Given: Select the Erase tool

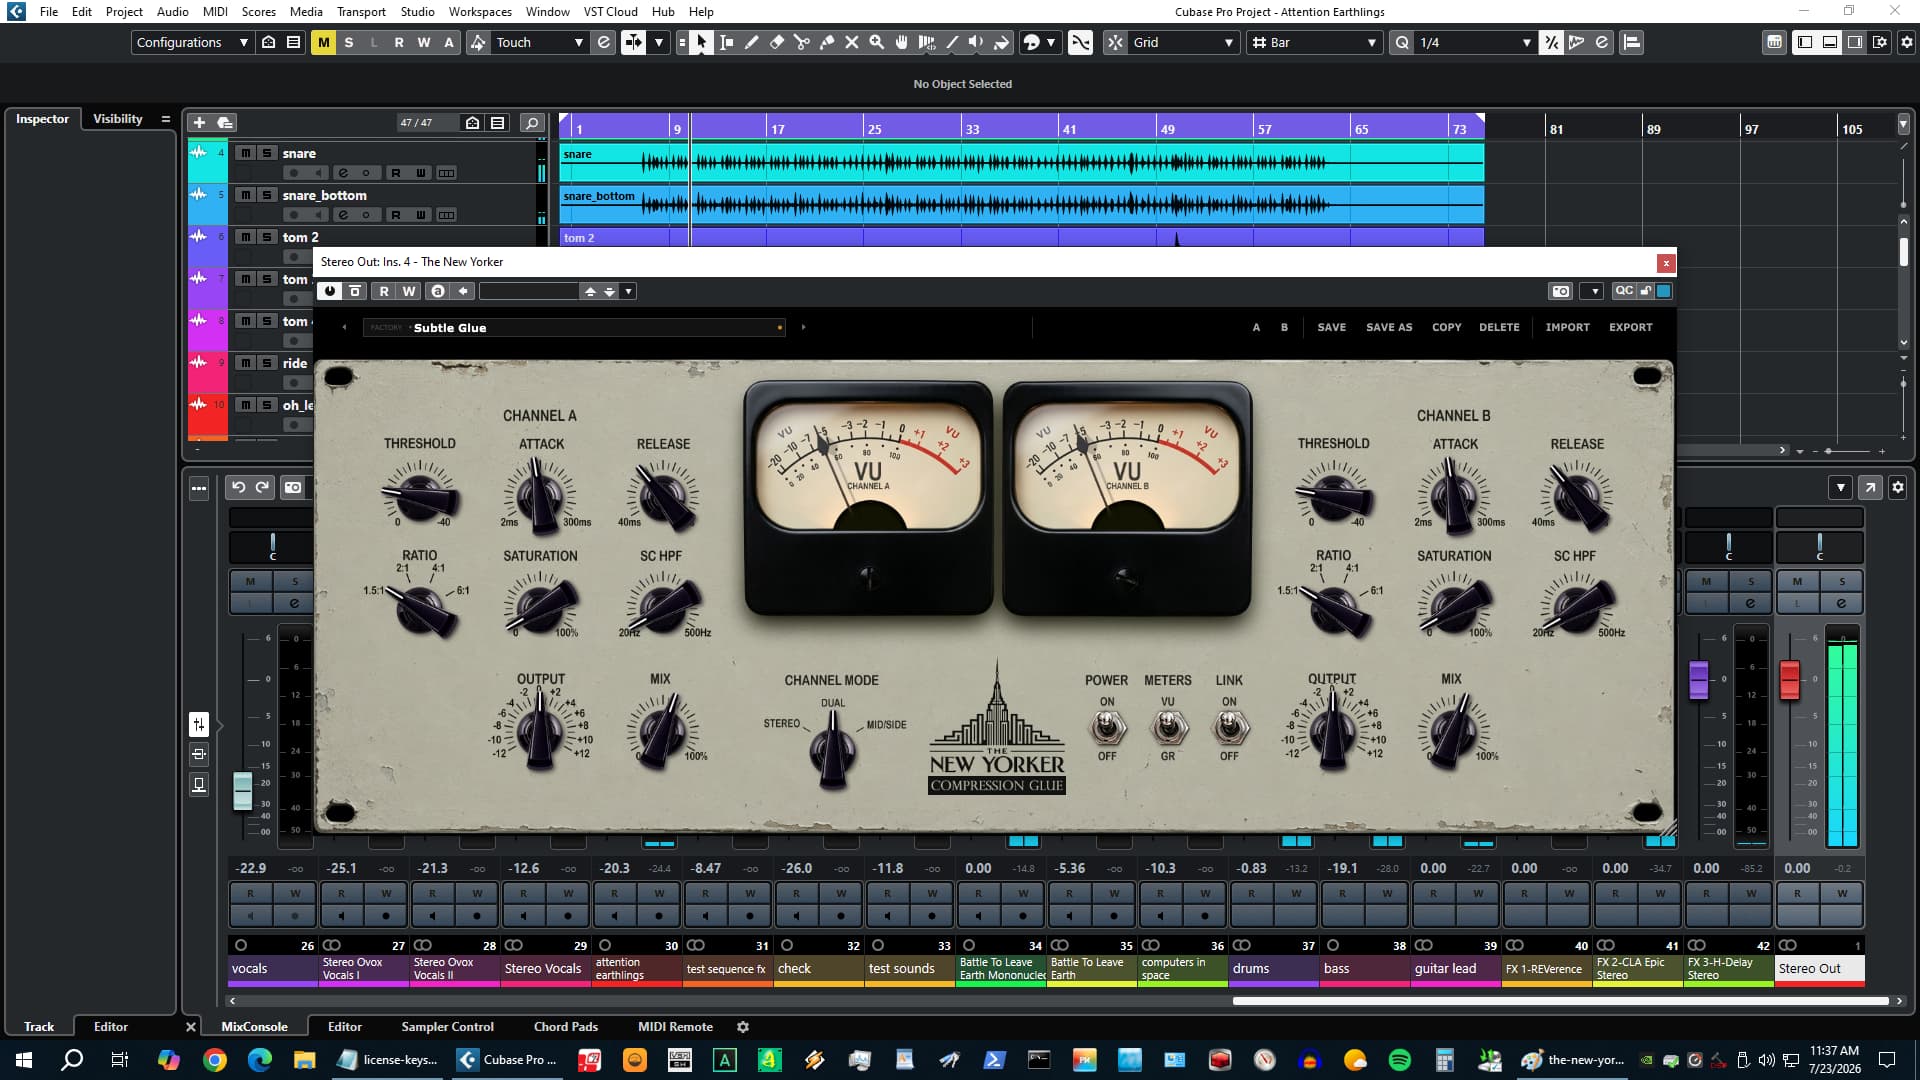Looking at the screenshot, I should [x=776, y=42].
